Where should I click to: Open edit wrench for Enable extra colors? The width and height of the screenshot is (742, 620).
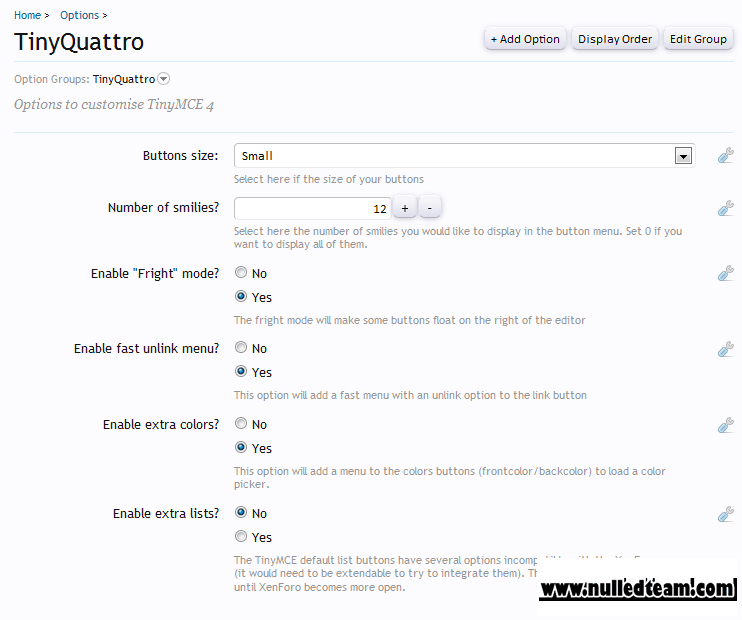(725, 425)
